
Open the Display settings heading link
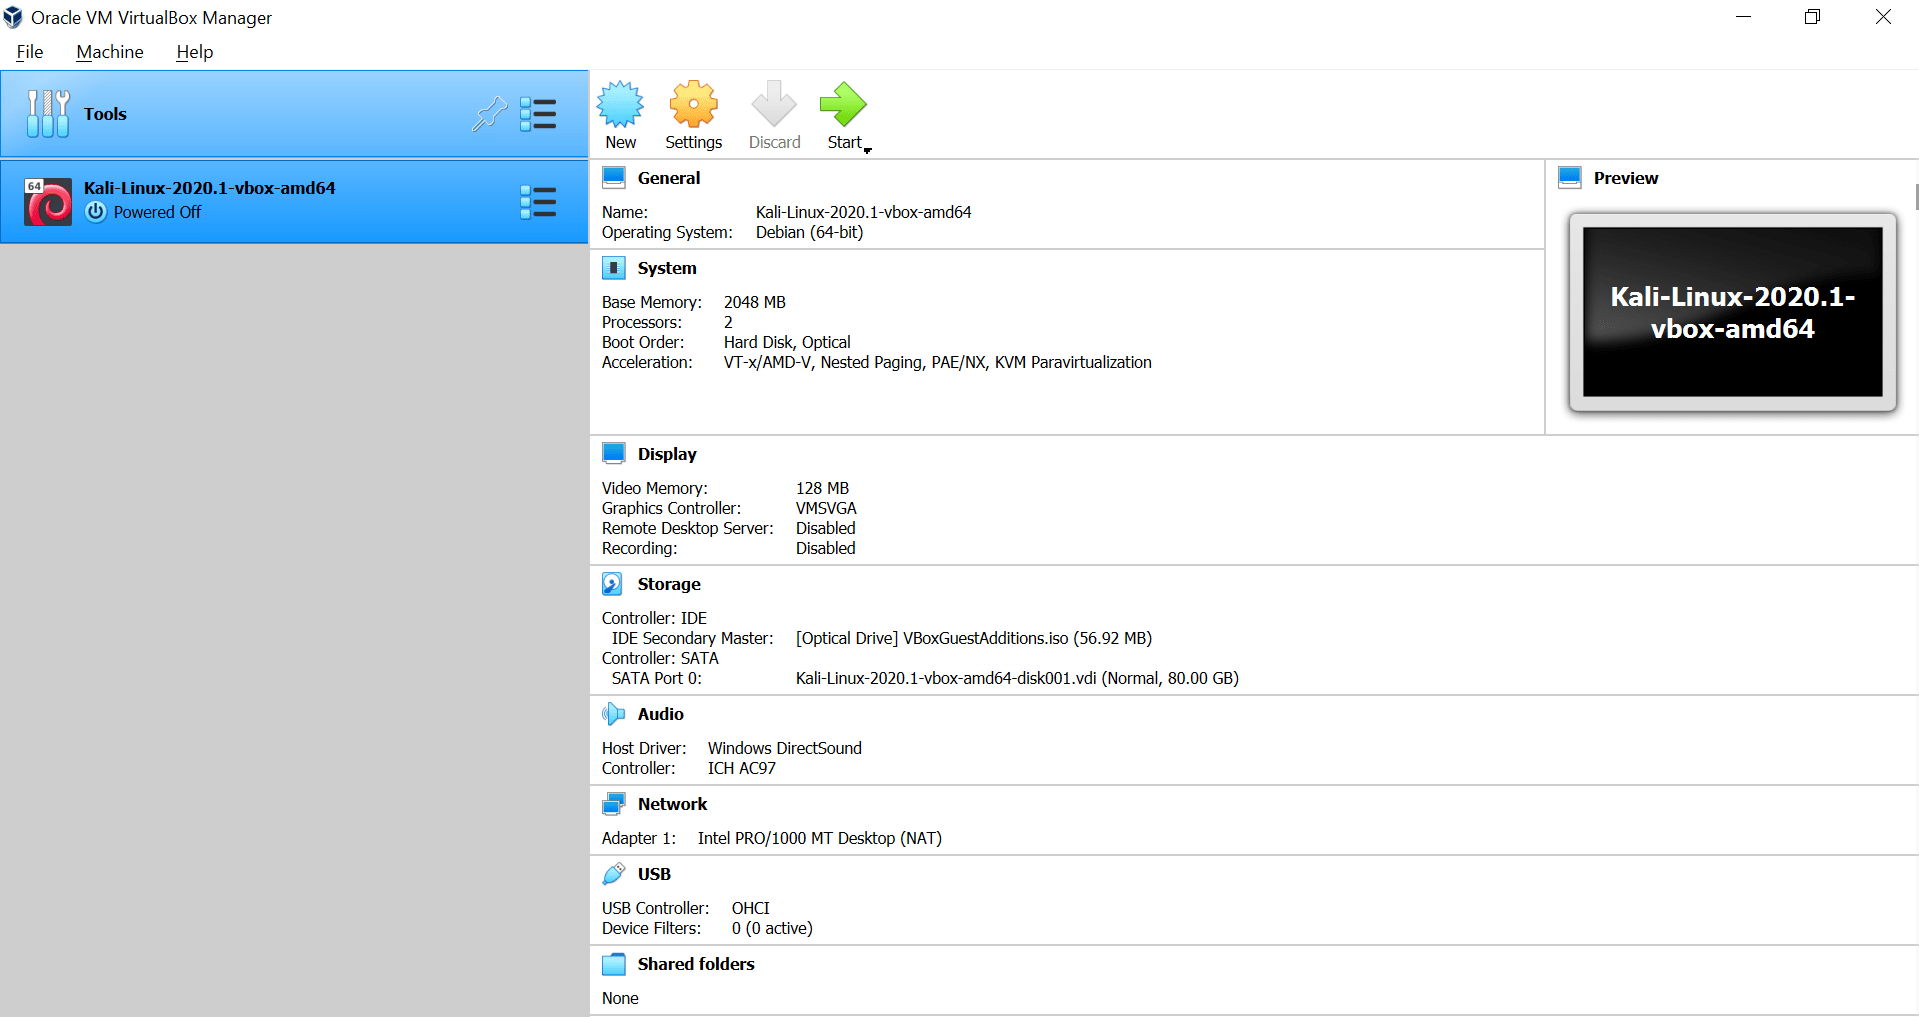pos(667,454)
